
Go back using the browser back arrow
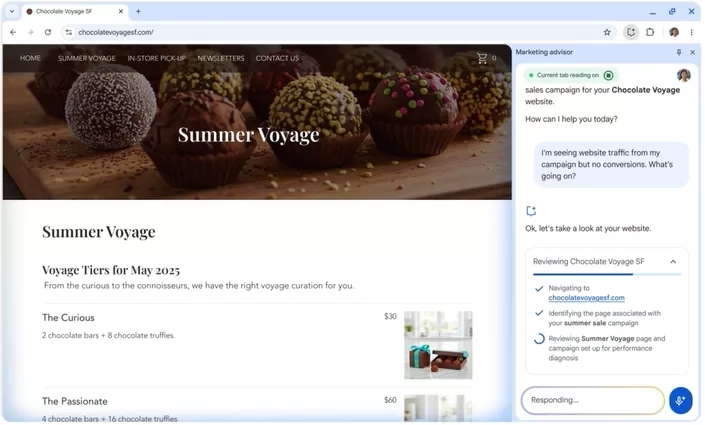[x=13, y=32]
